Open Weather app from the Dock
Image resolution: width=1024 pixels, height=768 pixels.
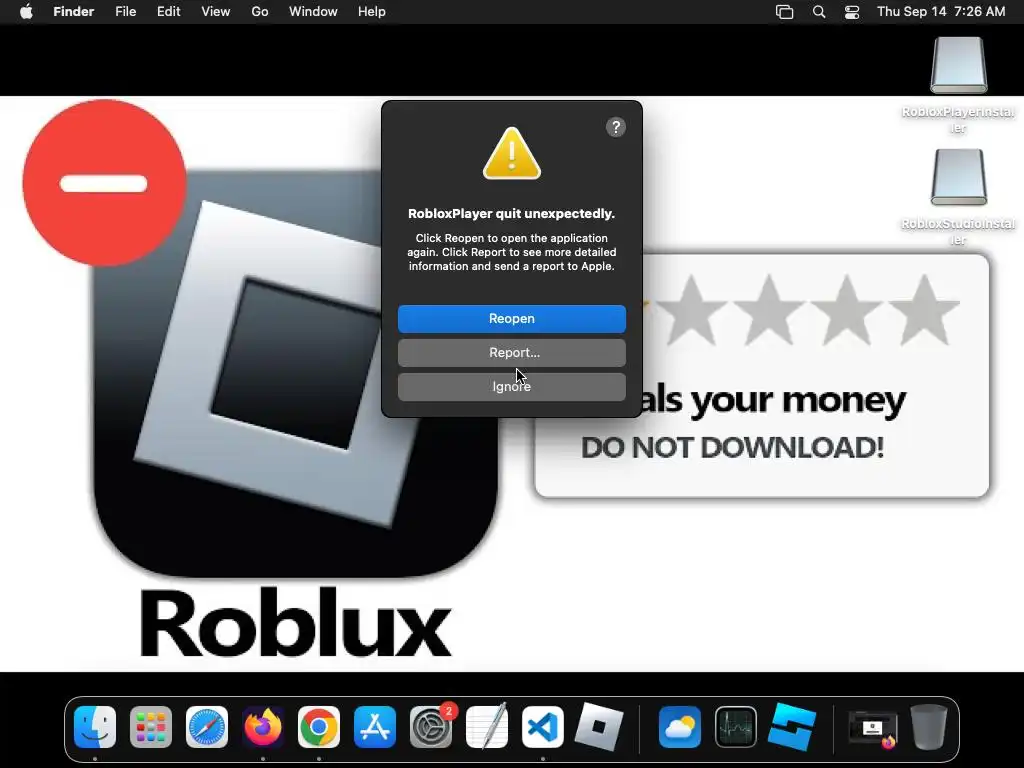click(680, 727)
